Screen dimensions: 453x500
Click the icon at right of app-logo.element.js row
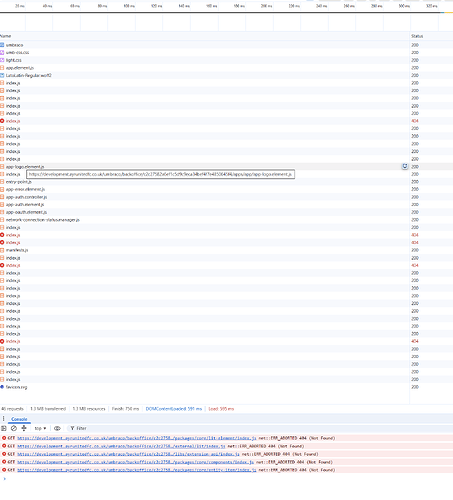pos(405,166)
